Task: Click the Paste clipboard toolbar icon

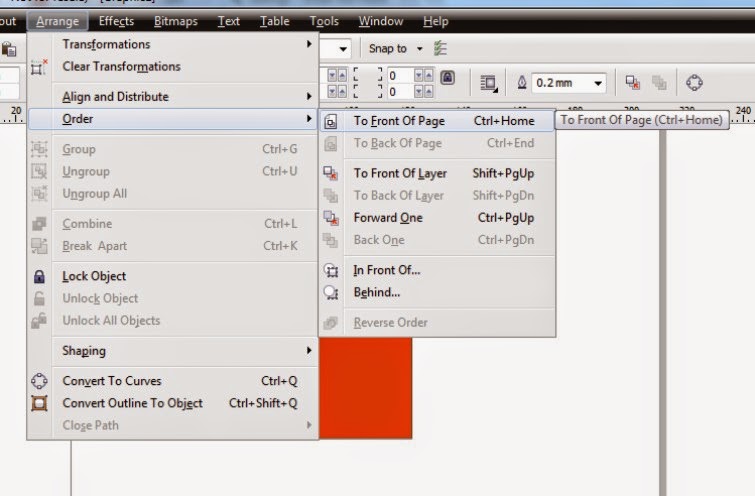Action: (9, 49)
